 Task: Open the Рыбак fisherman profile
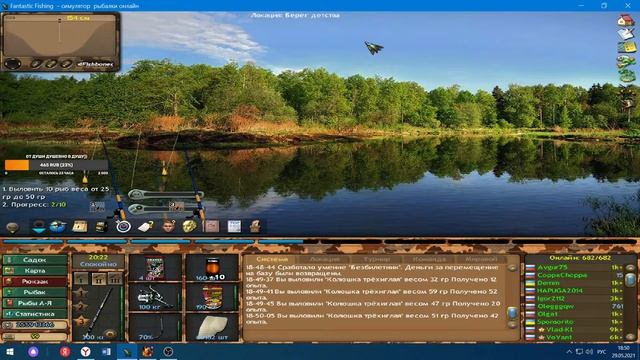[35, 292]
